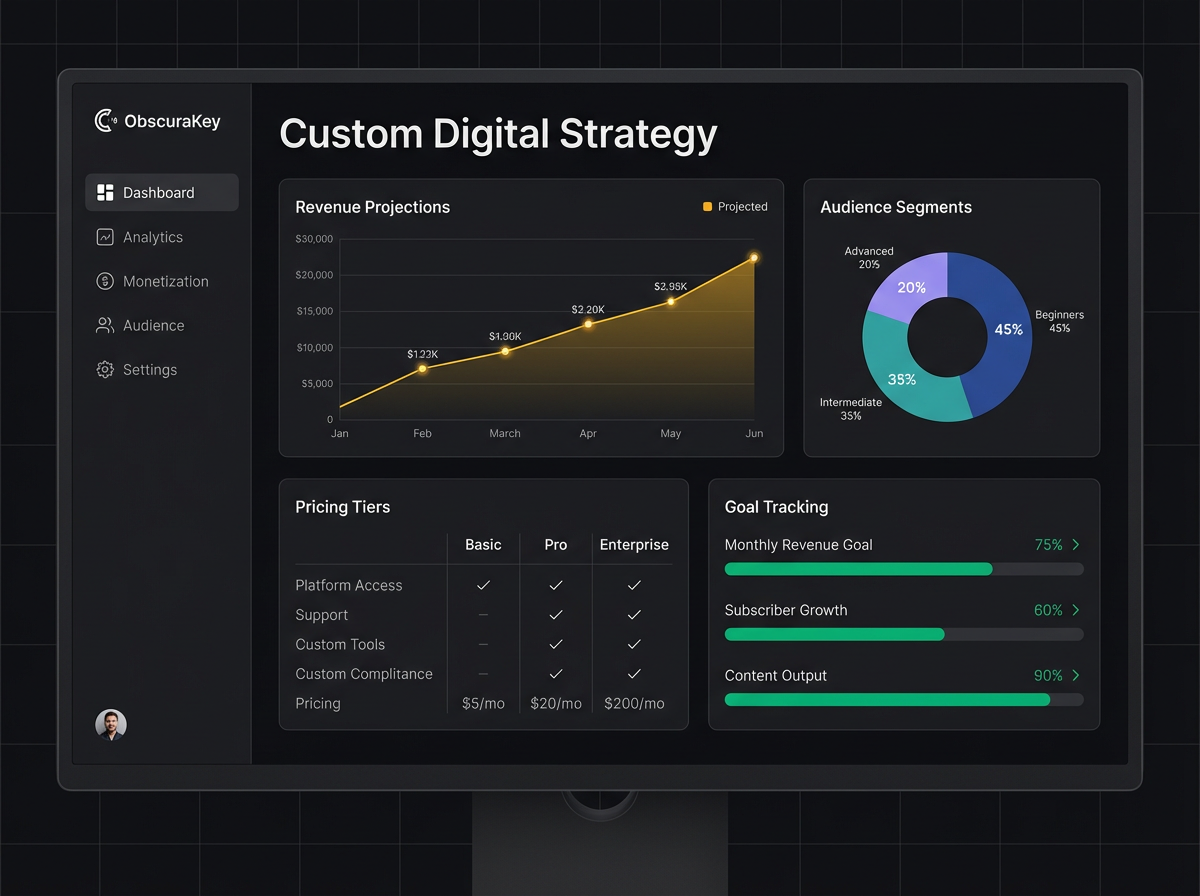
Task: Toggle the Pro Support checkmark
Action: 556,614
